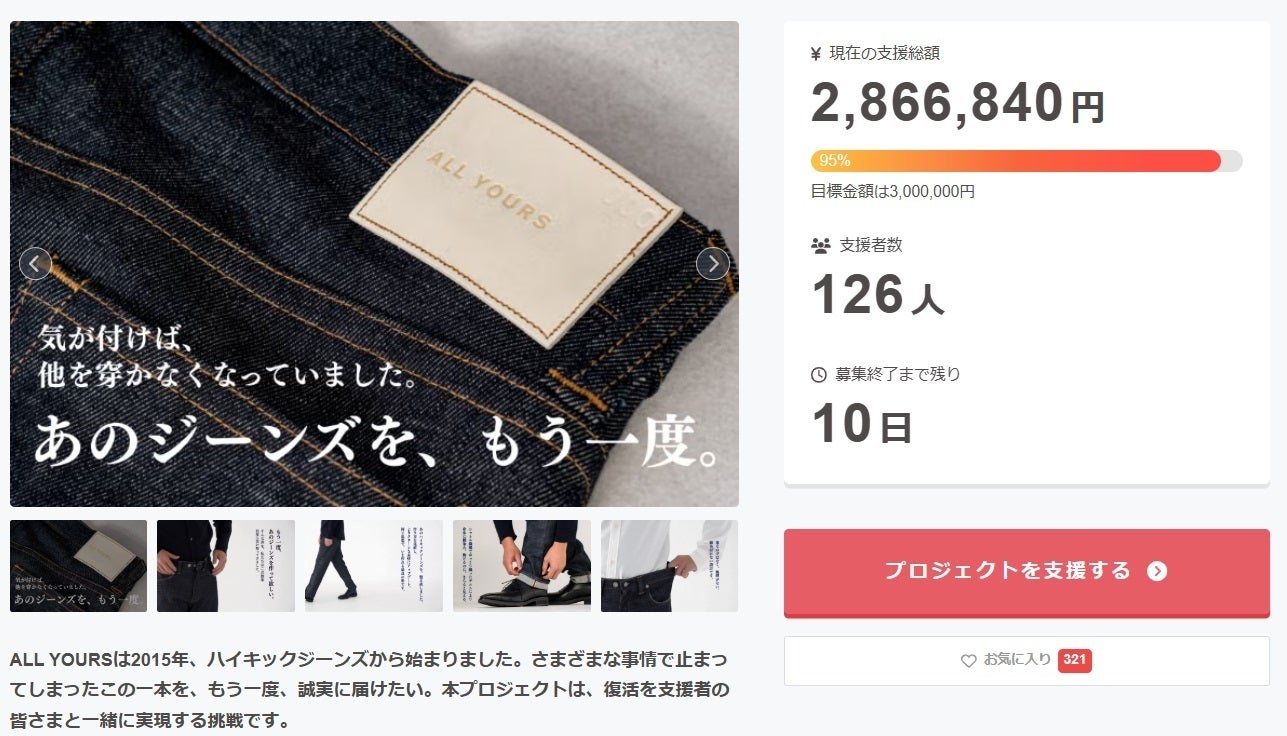
Task: Click supporters people icon
Action: coord(820,245)
